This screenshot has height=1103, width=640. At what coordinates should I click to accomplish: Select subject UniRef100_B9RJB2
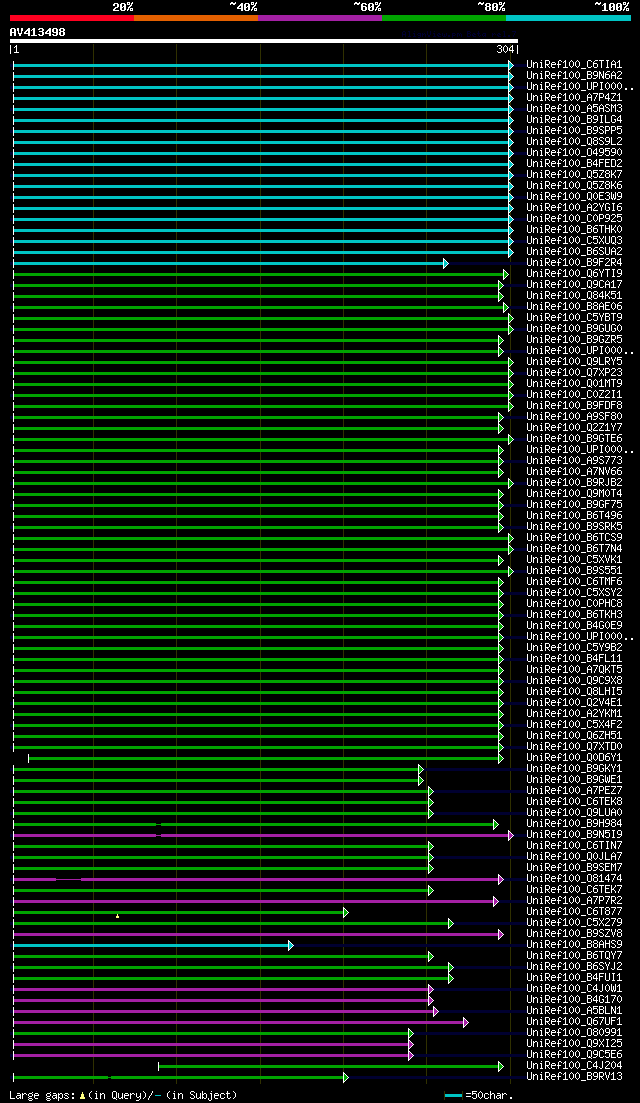coord(574,483)
